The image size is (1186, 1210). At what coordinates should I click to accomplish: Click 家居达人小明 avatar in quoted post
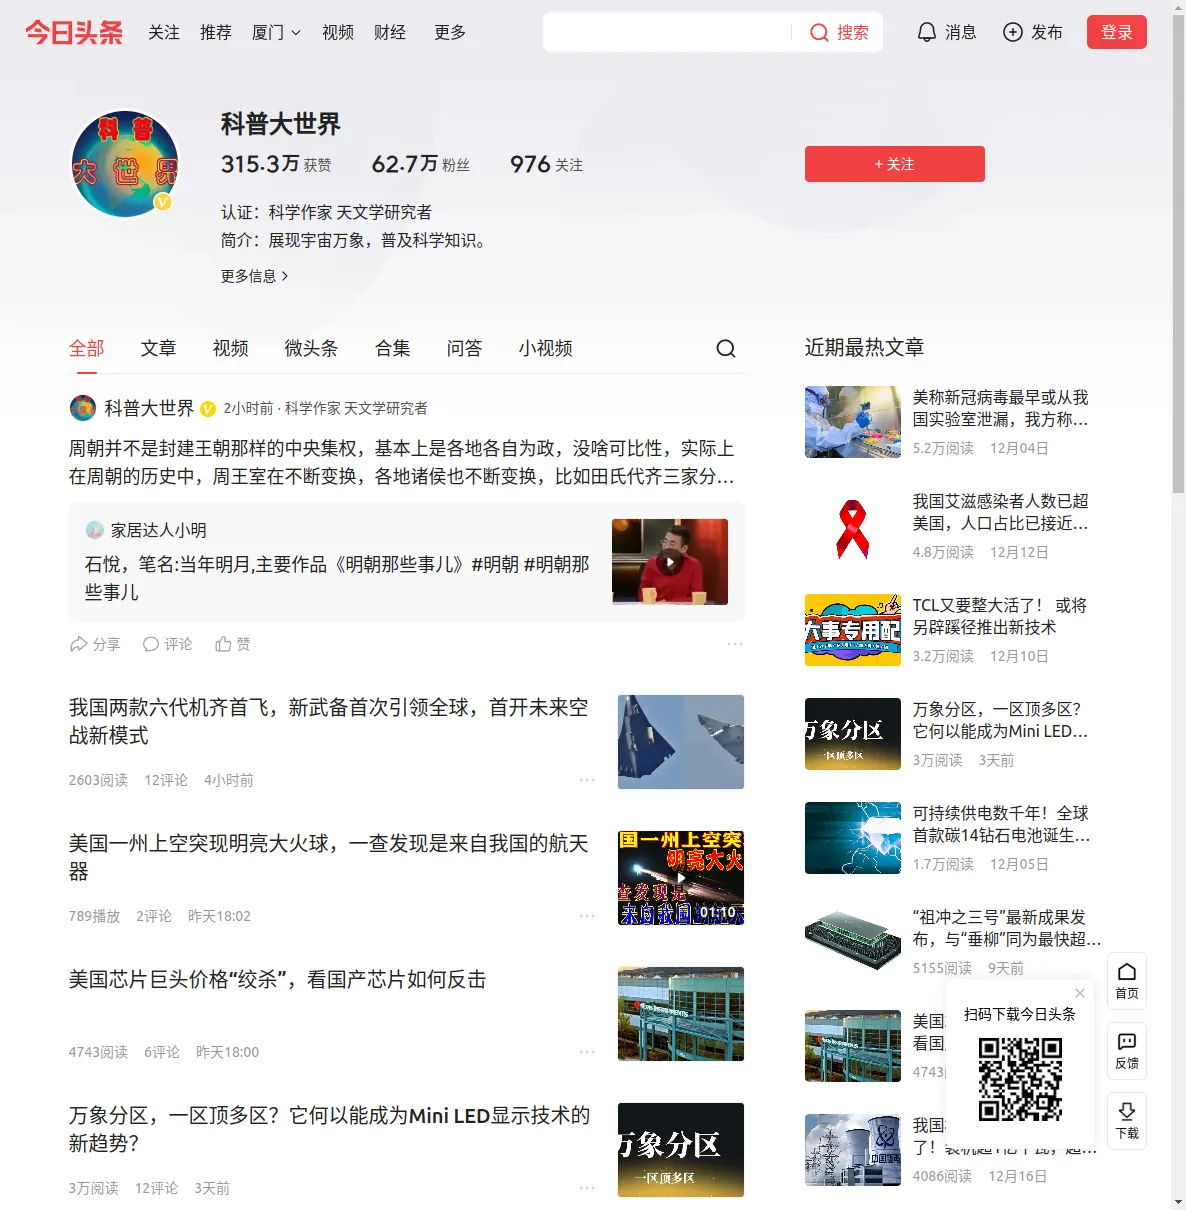point(95,530)
